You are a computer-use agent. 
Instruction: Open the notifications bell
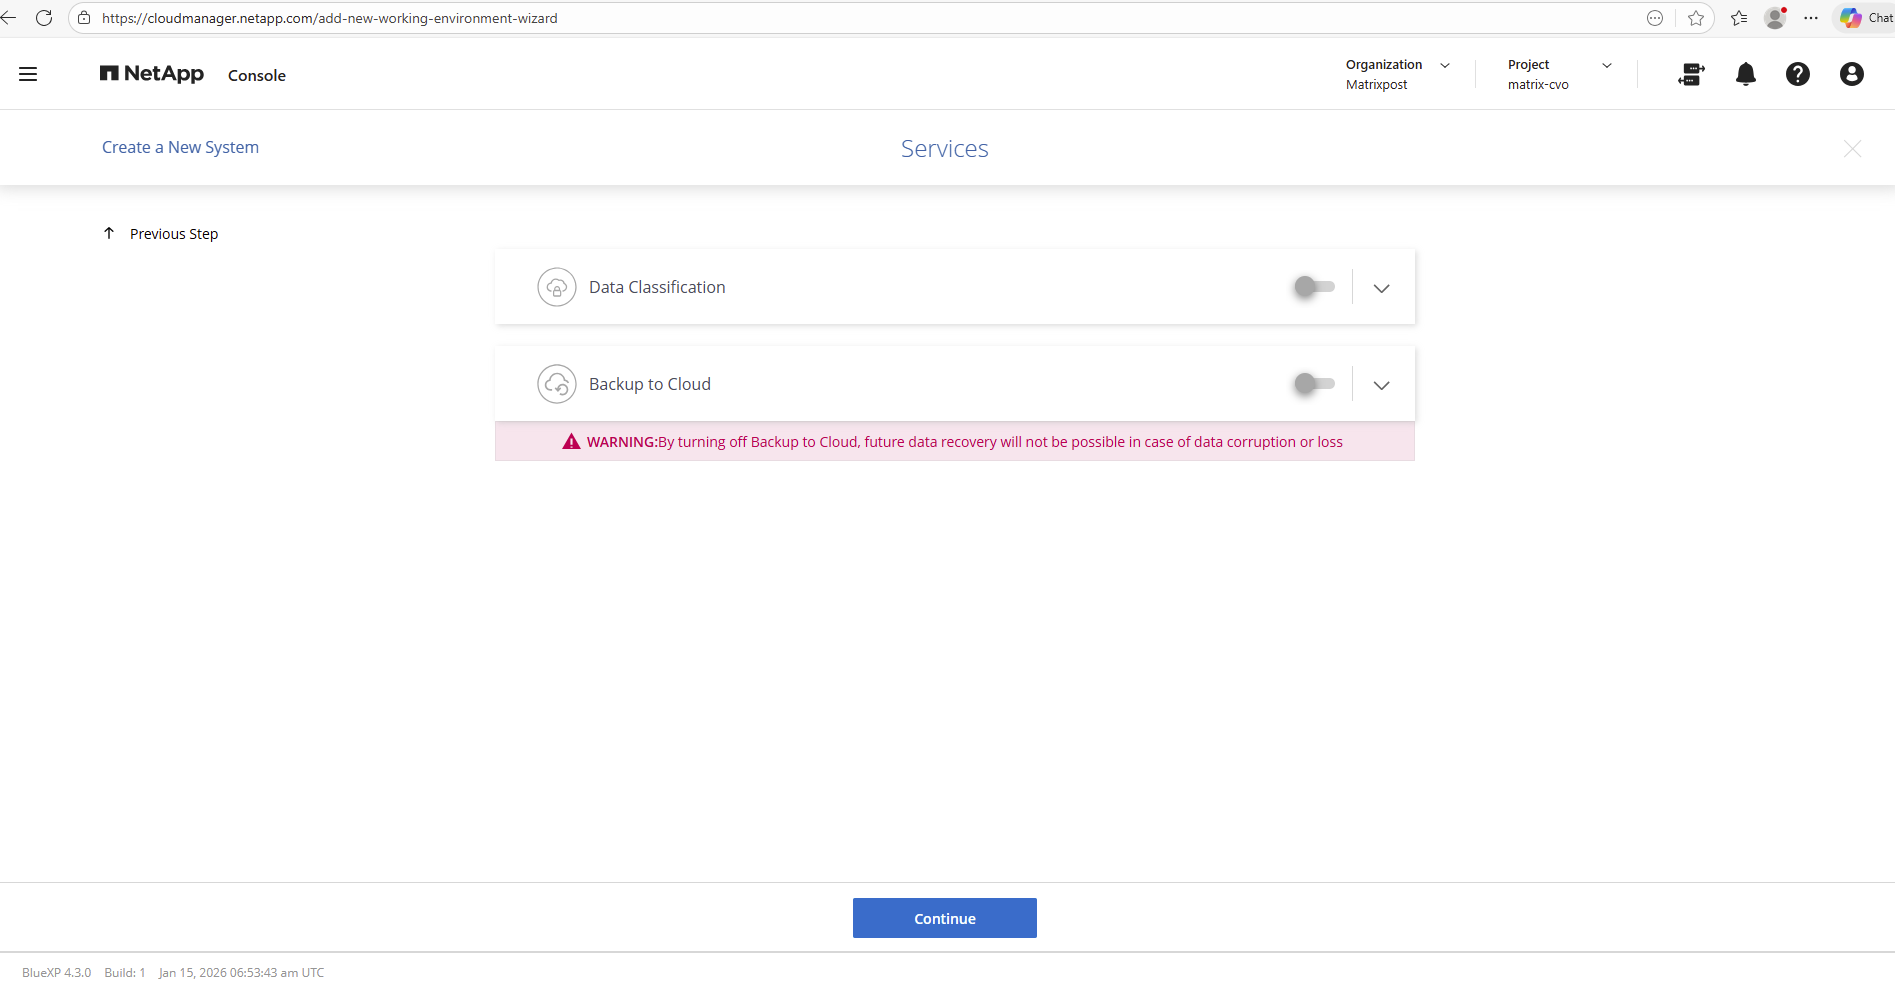1746,74
